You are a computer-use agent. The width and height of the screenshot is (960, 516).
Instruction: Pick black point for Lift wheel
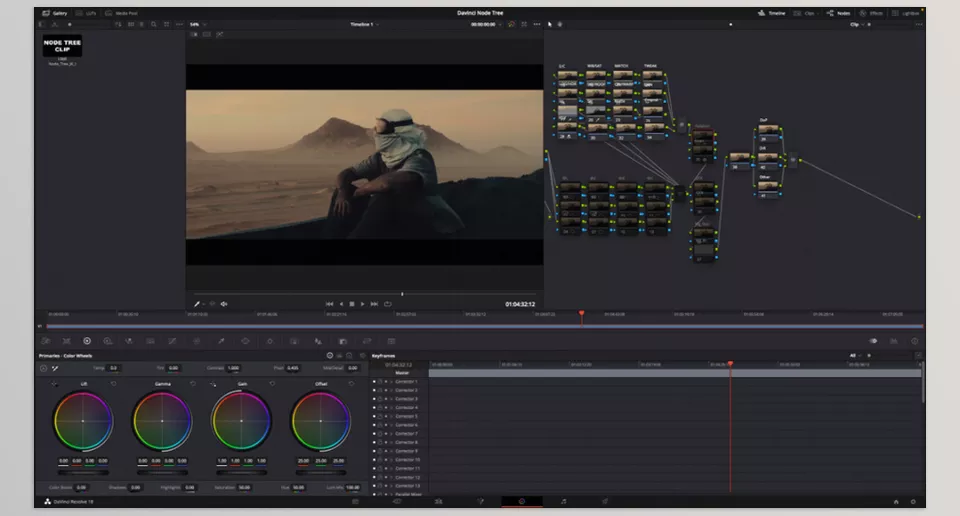54,384
